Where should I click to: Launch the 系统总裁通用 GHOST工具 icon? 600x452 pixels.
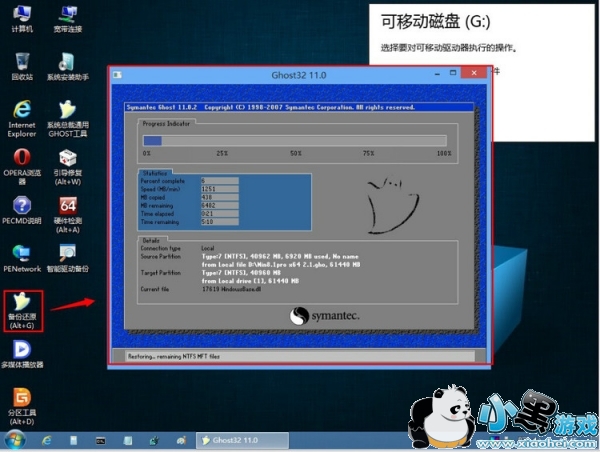pyautogui.click(x=68, y=119)
